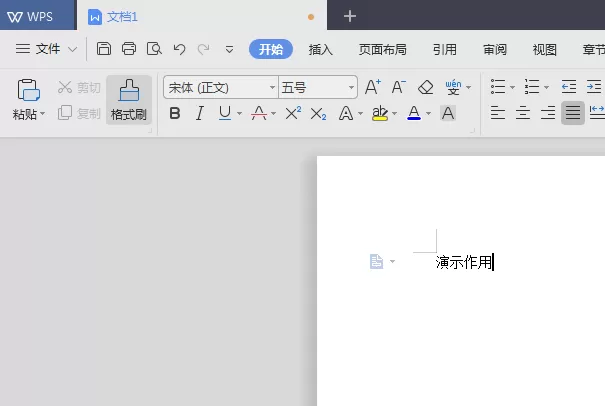This screenshot has width=605, height=406.
Task: Switch to the 插入 ribbon tab
Action: [321, 49]
